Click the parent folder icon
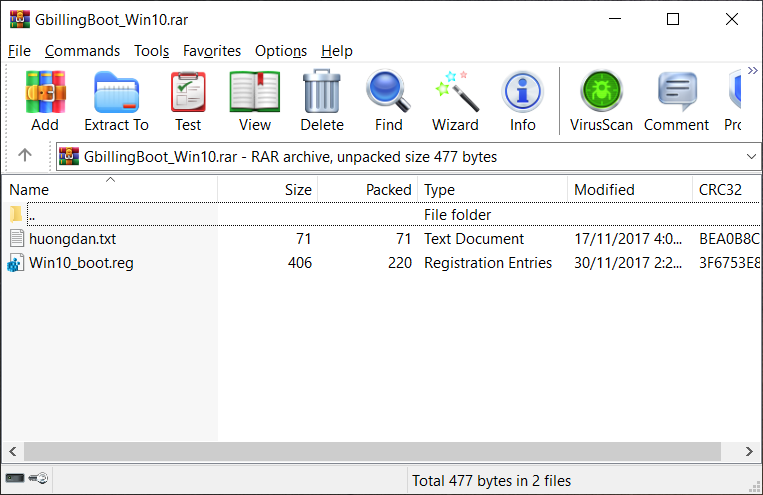This screenshot has height=495, width=763. 16,214
